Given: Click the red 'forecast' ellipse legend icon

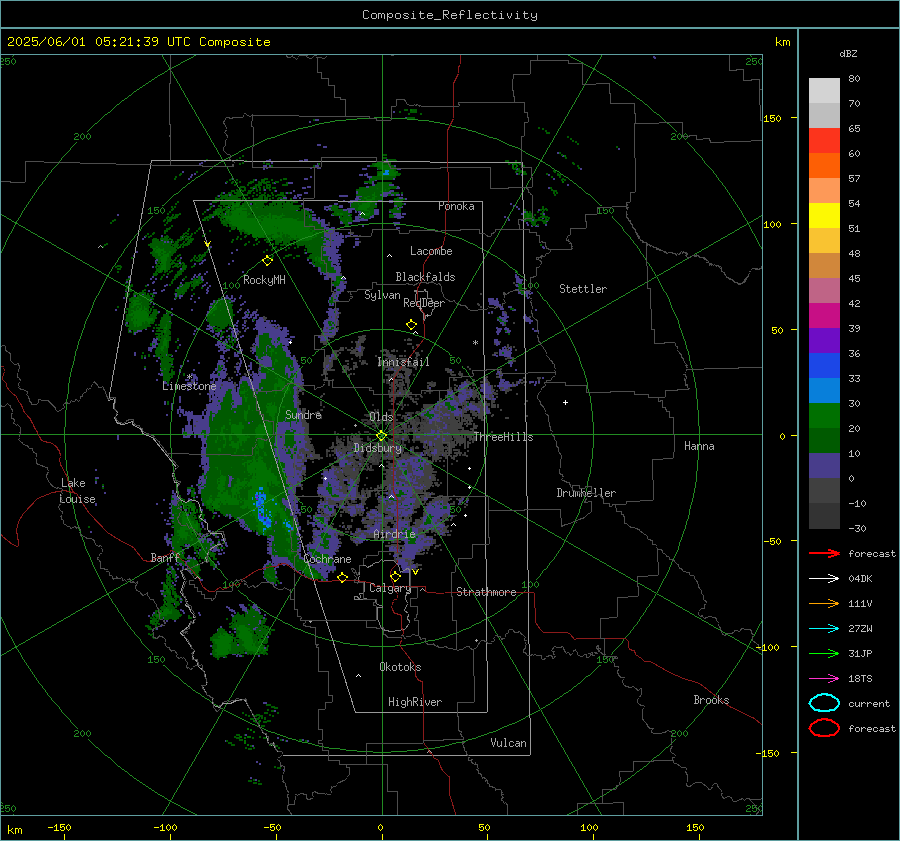Looking at the screenshot, I should (824, 728).
